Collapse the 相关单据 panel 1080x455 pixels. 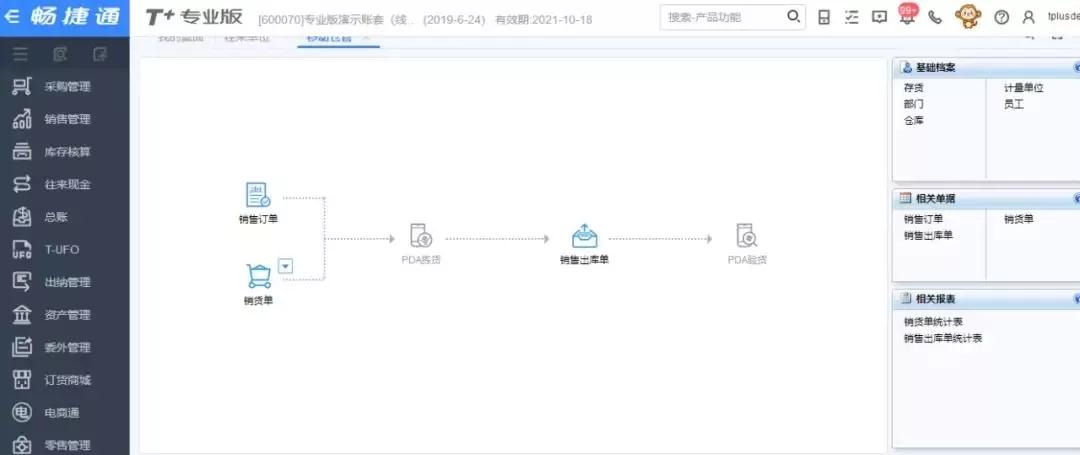[1076, 198]
